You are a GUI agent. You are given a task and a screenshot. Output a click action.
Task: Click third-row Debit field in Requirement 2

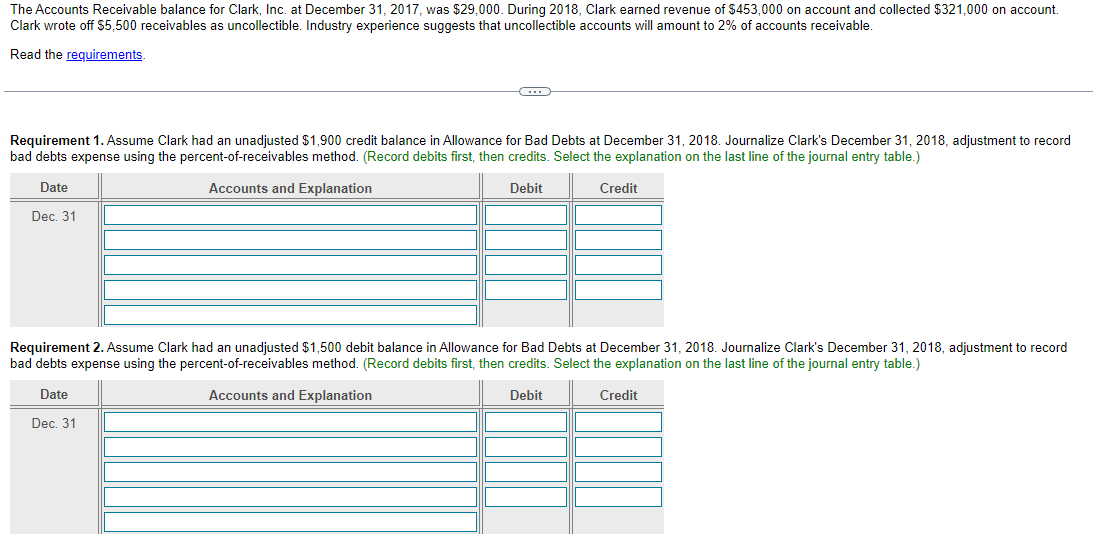point(526,472)
